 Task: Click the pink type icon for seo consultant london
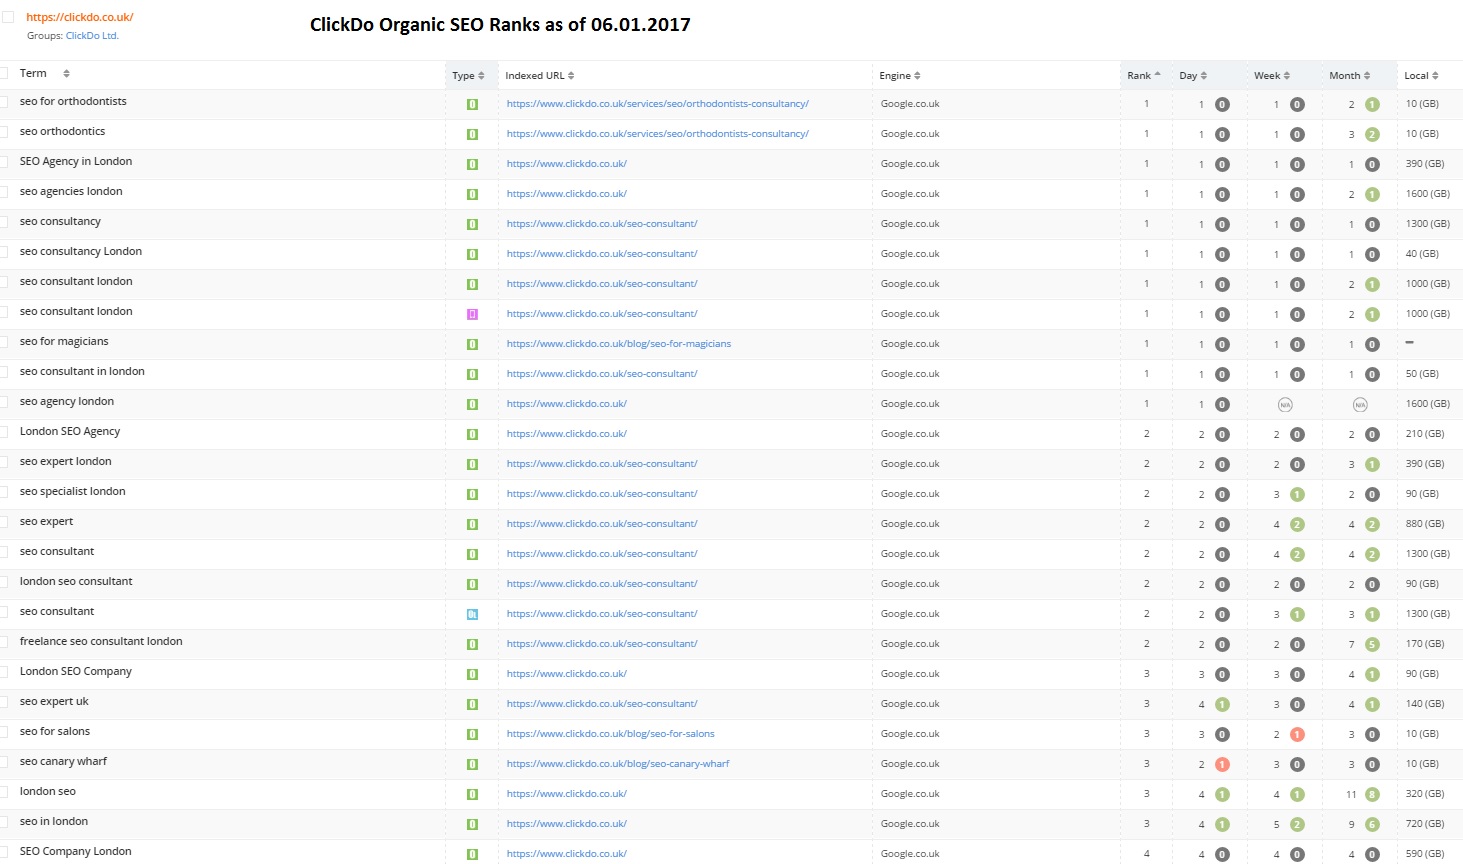(x=472, y=314)
